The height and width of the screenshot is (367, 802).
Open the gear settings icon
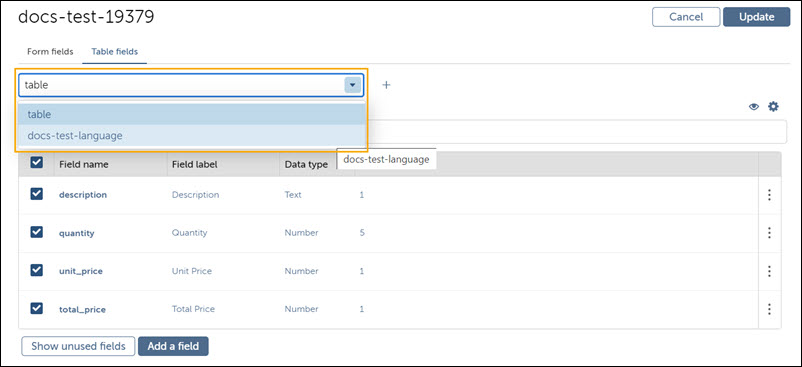pos(773,106)
